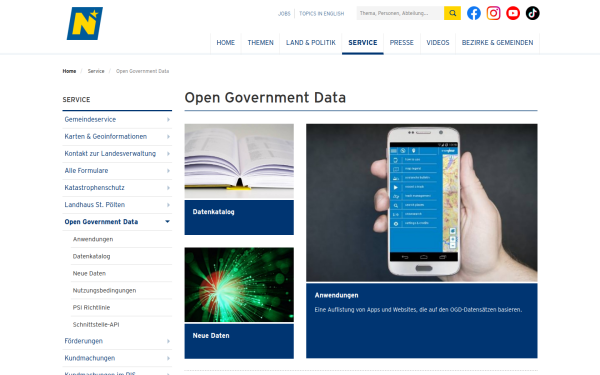Click the Home breadcrumb
Screen dimensions: 600x375
point(69,71)
